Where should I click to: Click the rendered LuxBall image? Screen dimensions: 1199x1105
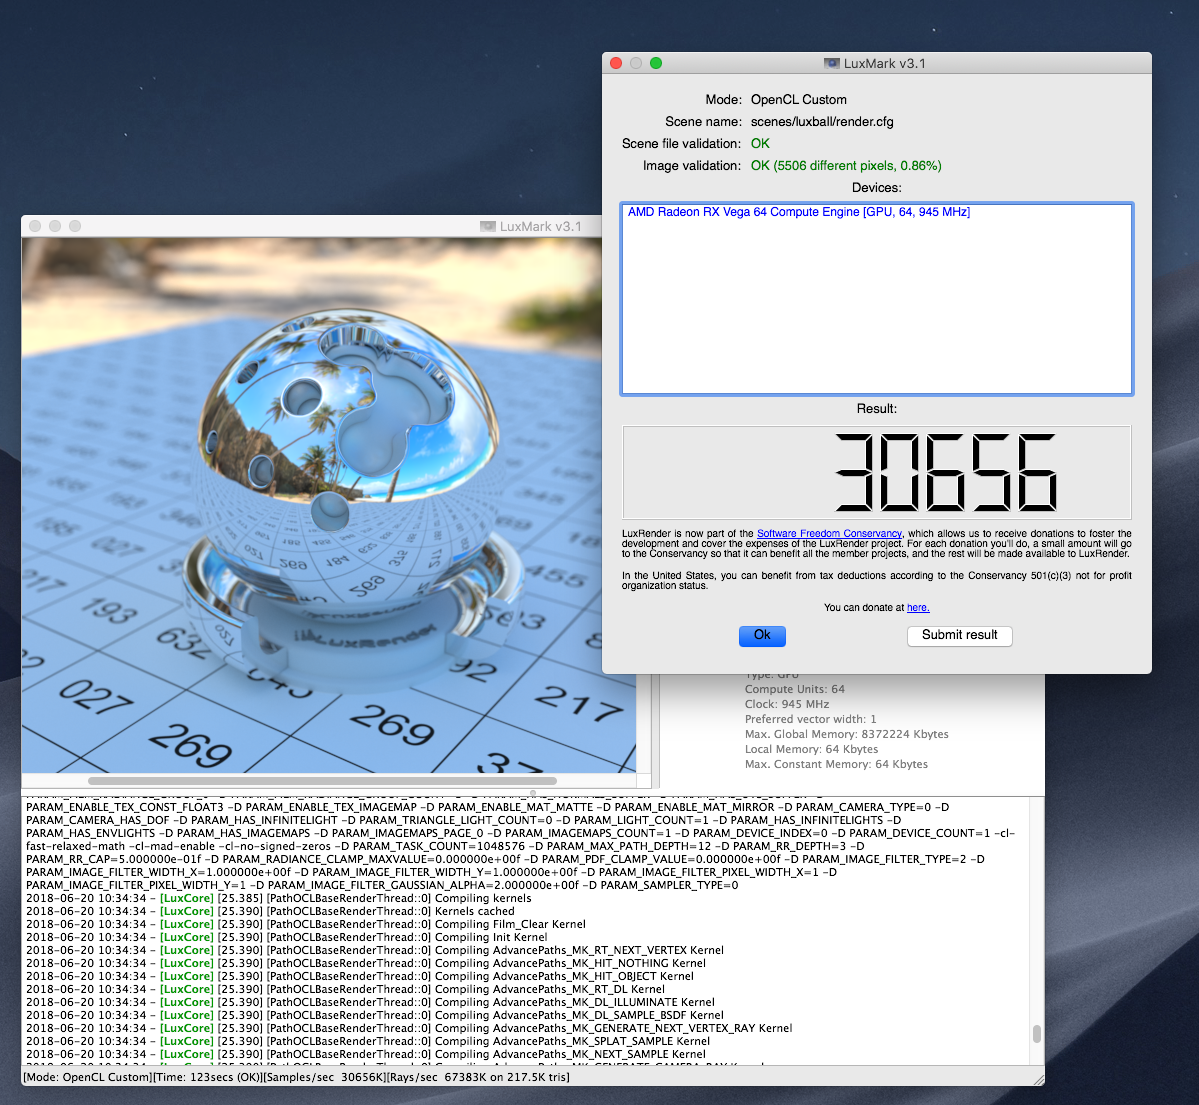point(329,505)
